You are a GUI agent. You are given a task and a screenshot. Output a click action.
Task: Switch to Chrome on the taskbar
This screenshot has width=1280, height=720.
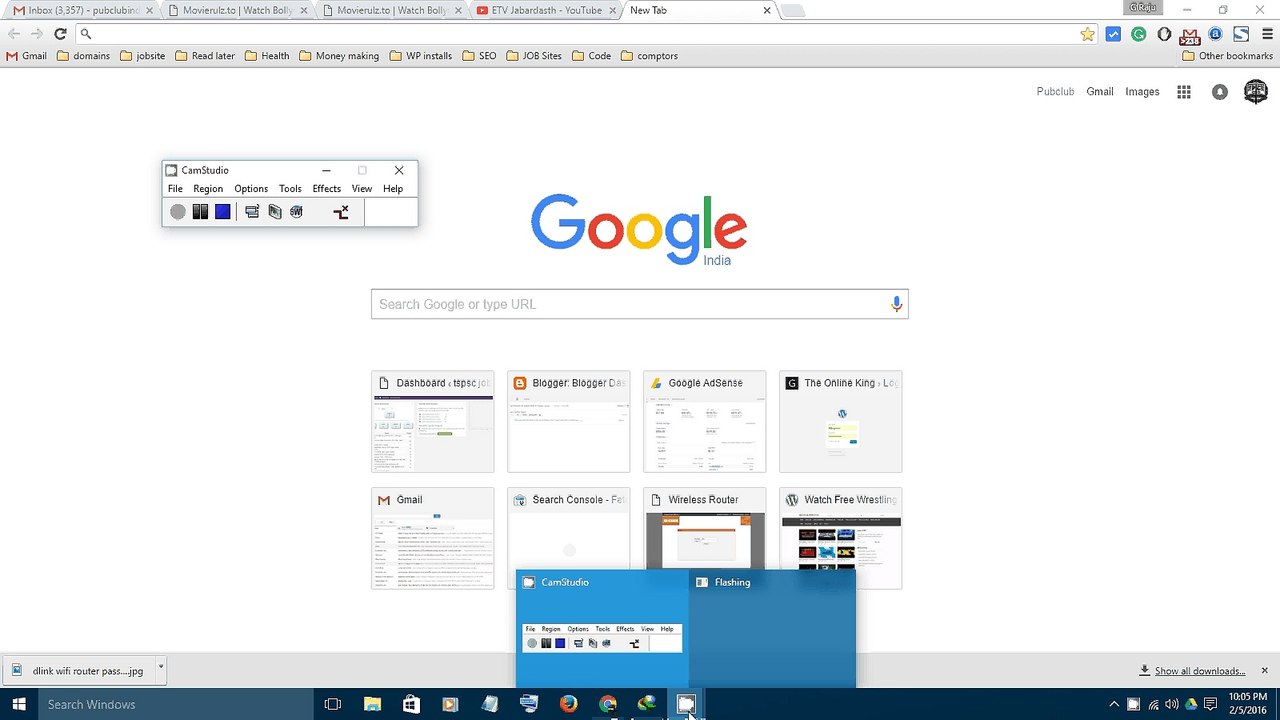608,704
